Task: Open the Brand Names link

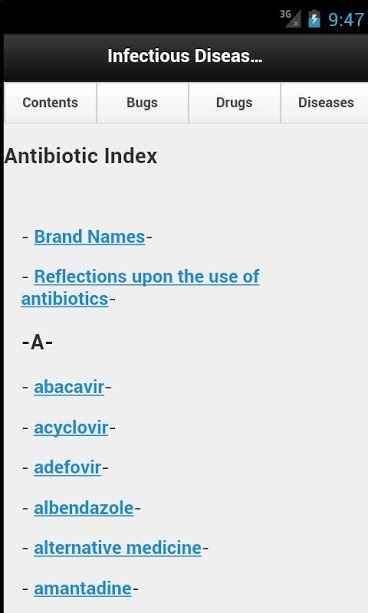Action: pyautogui.click(x=90, y=237)
